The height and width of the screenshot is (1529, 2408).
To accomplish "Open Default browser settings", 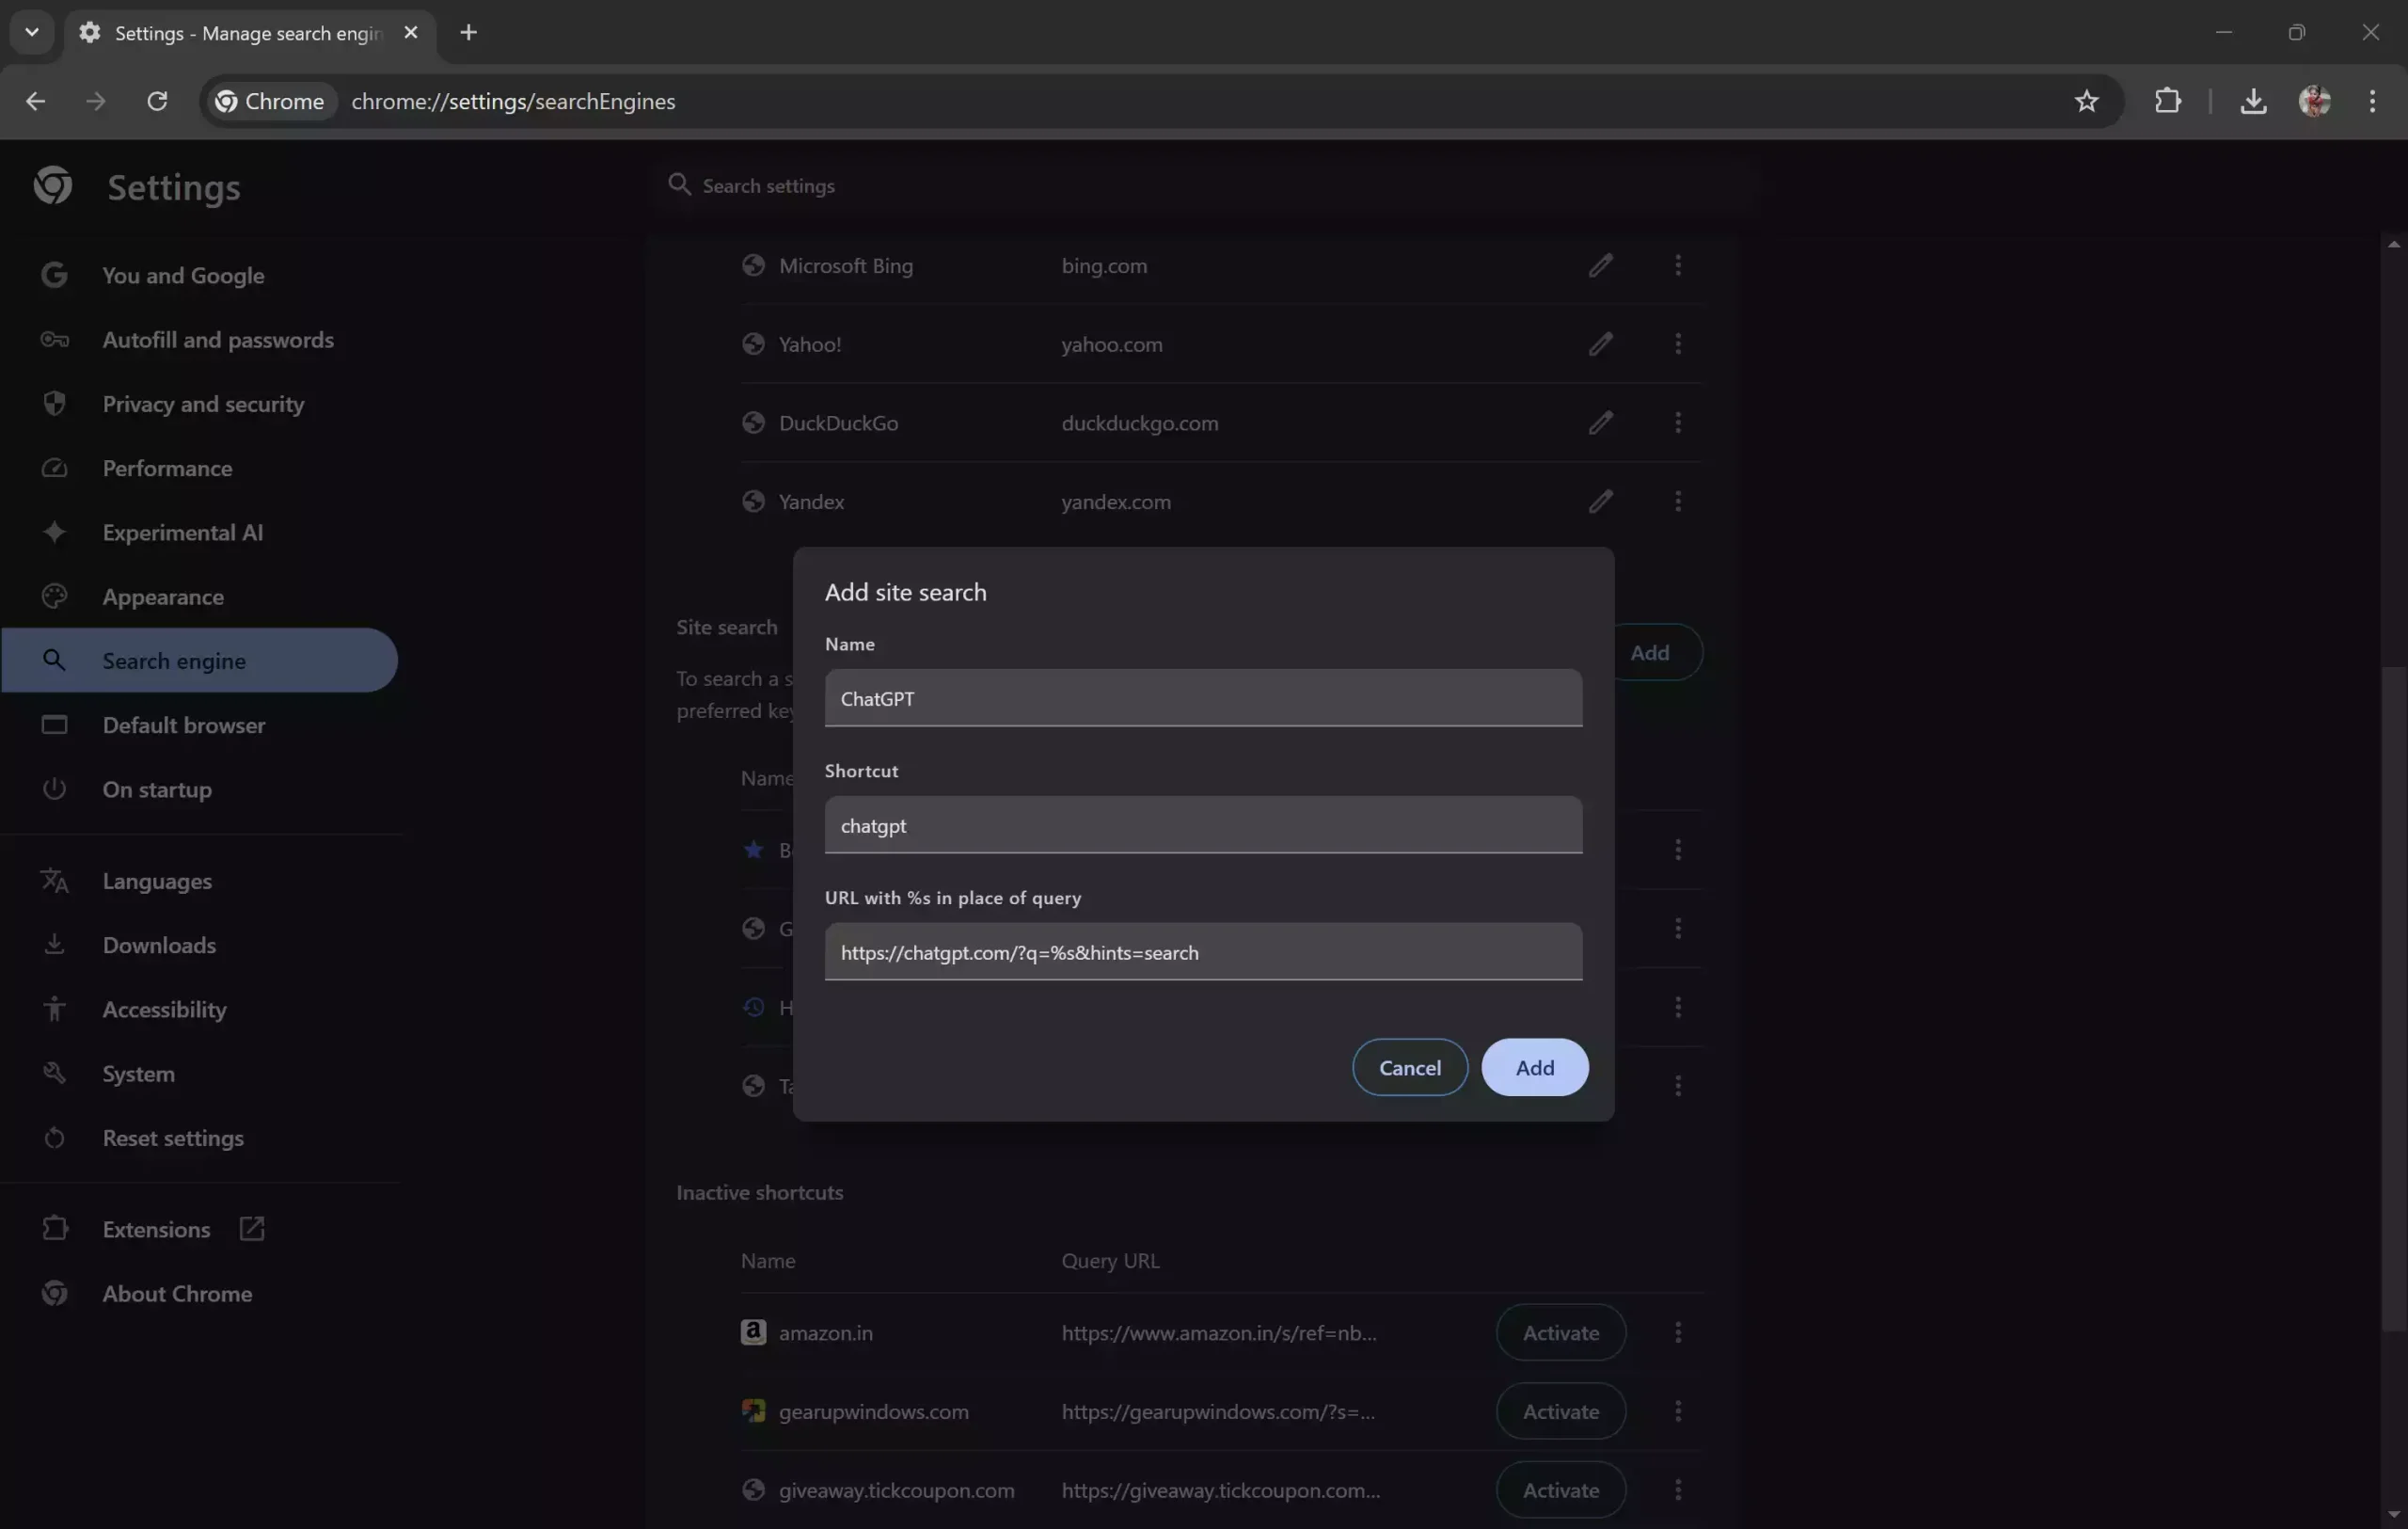I will click(200, 725).
